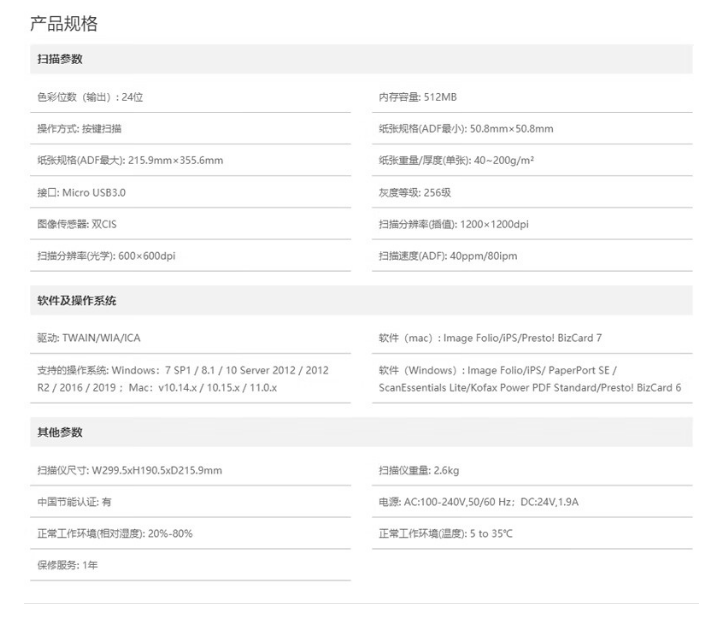Select the 扫描参数 section header
708x635 pixels.
60,59
